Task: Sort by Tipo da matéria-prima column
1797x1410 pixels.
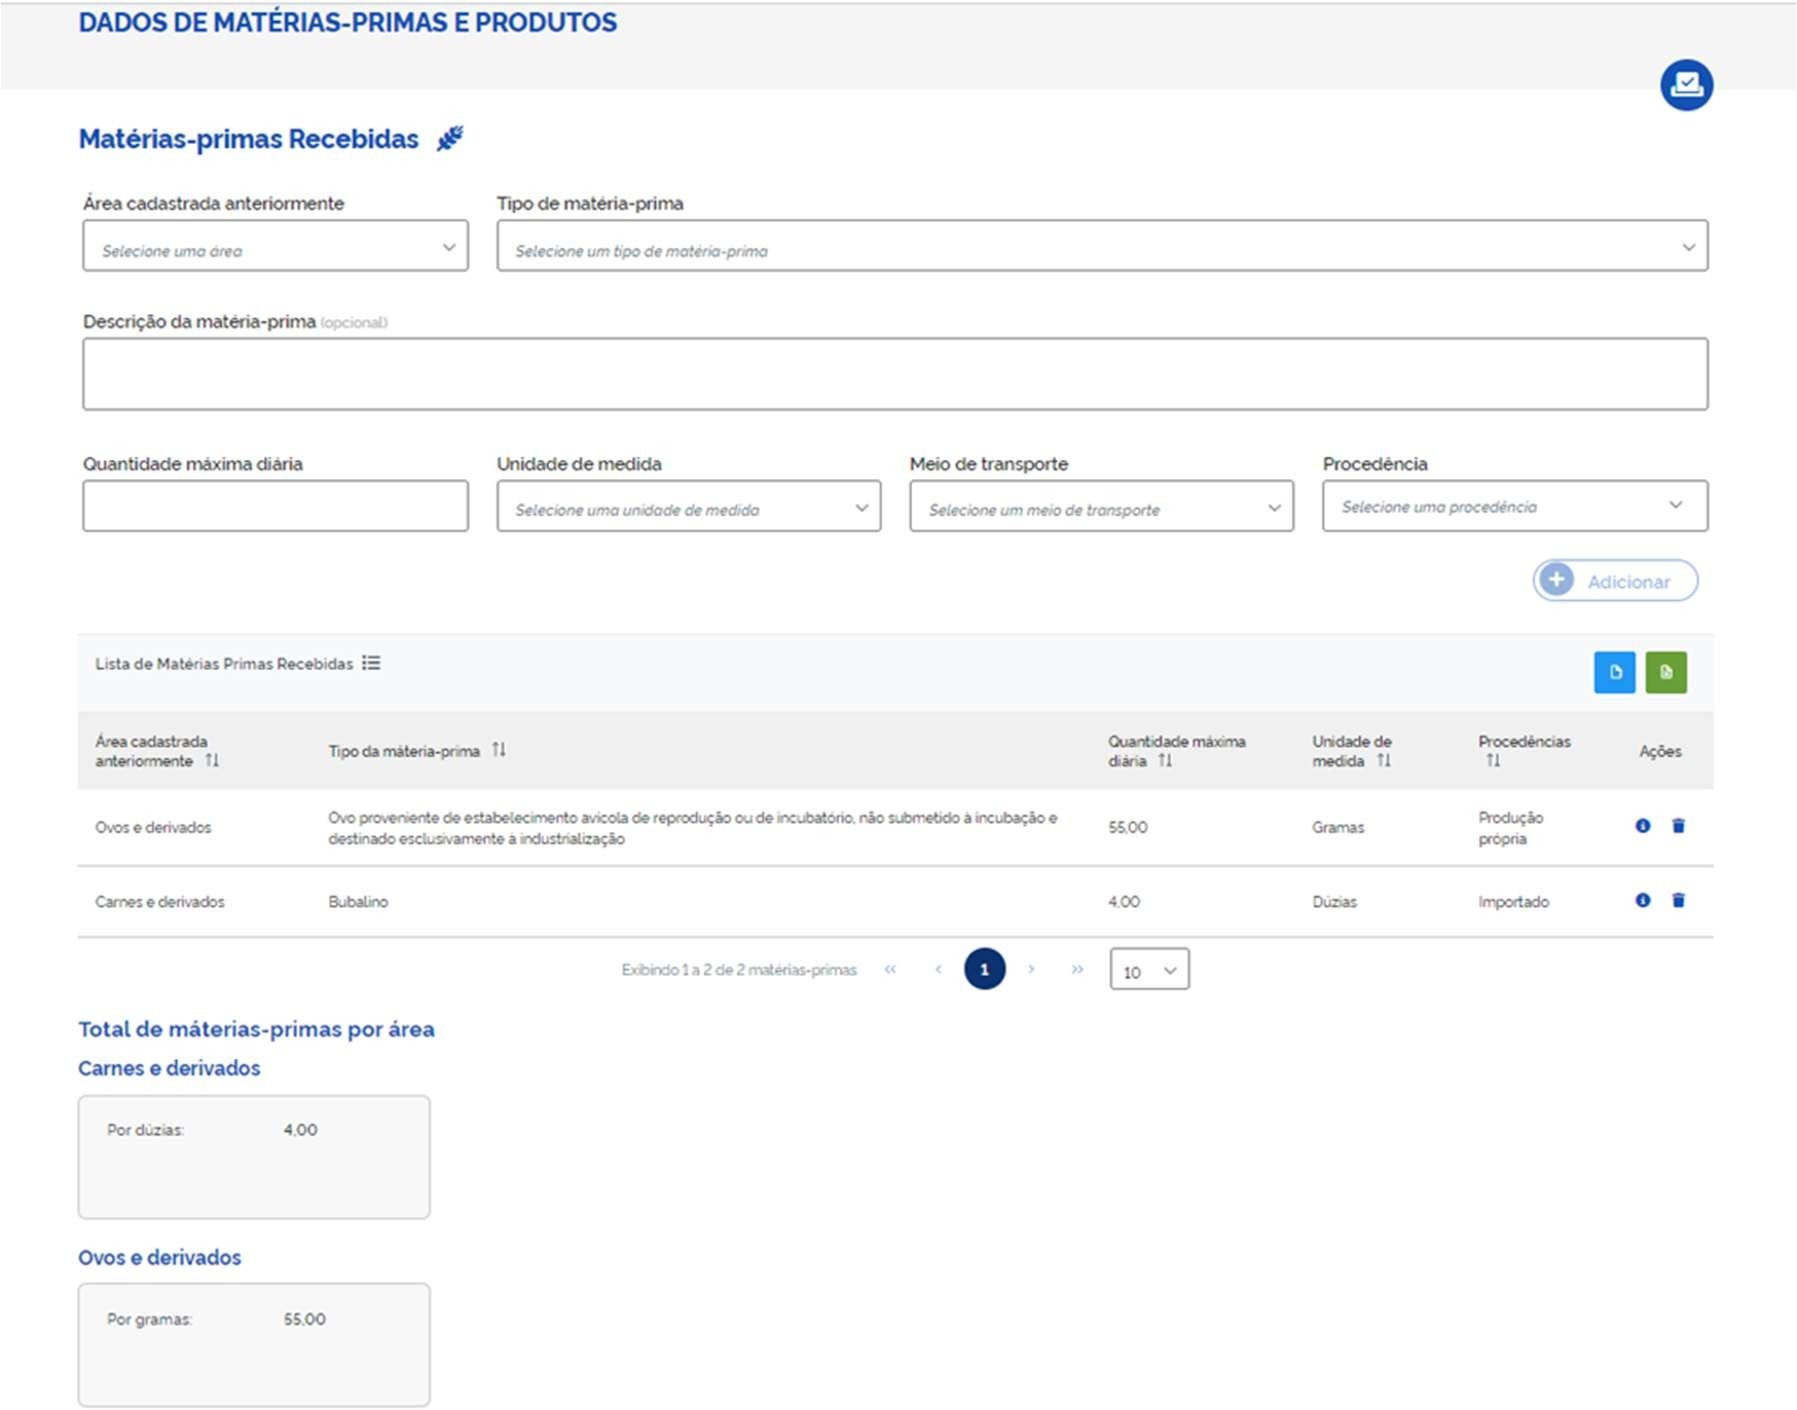Action: coord(499,750)
